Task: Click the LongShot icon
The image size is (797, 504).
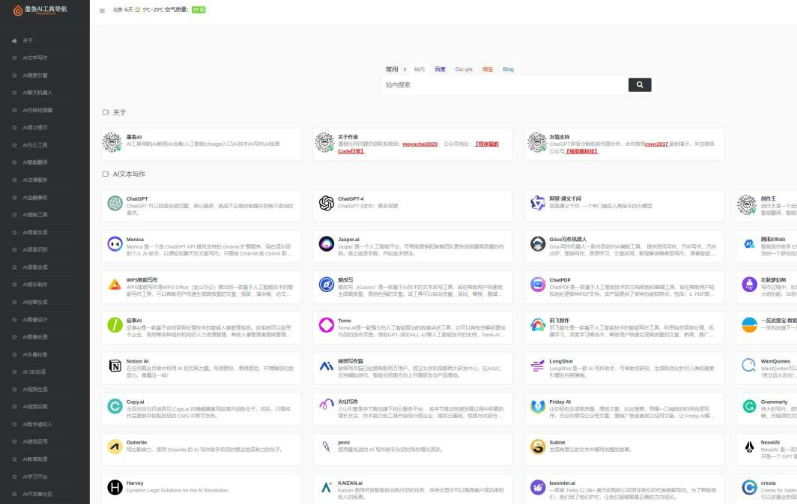Action: click(x=538, y=365)
